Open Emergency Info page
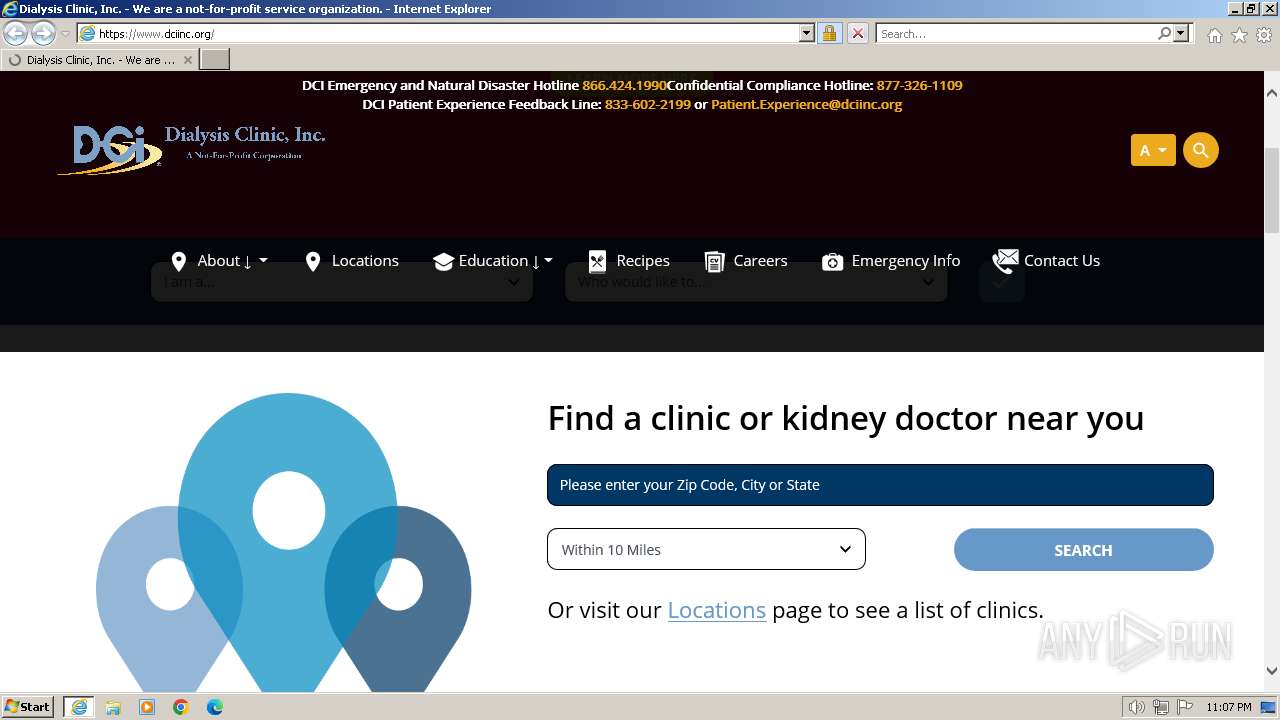 click(x=906, y=260)
